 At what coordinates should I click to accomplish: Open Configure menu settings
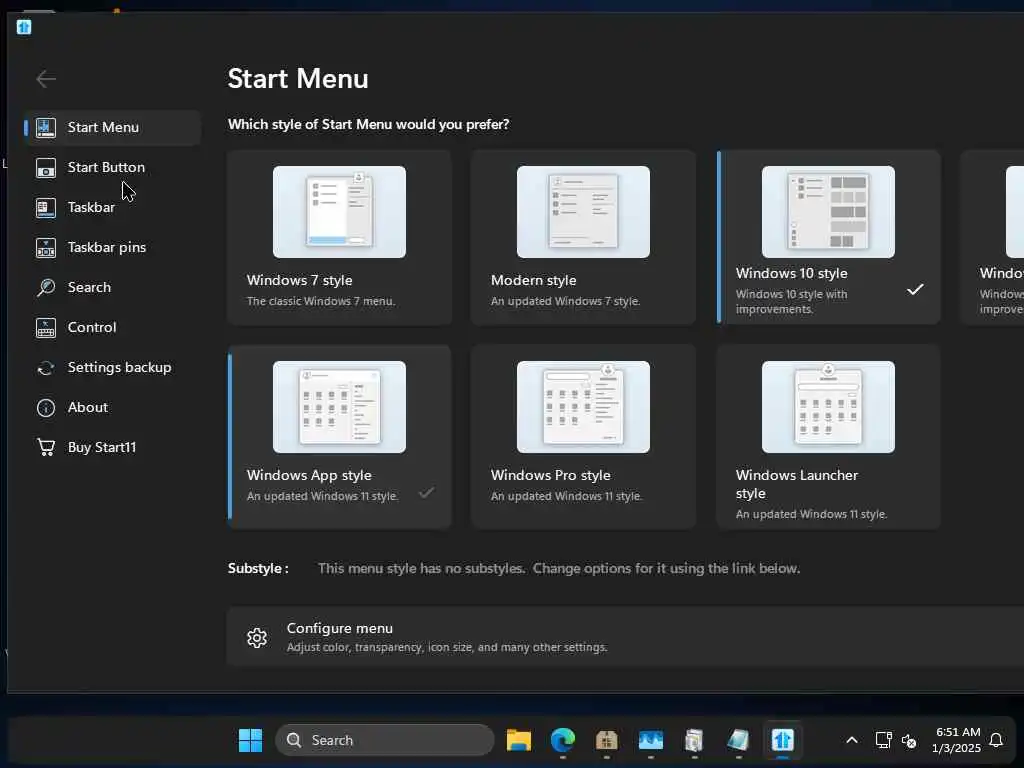click(625, 637)
